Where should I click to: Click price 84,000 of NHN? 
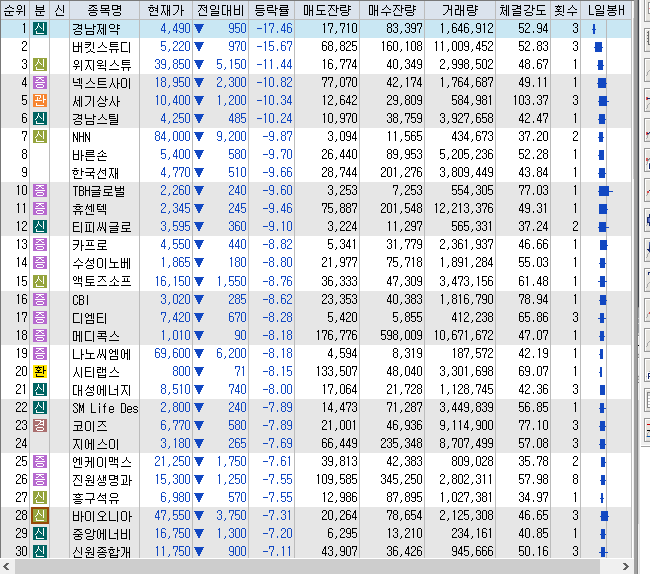click(x=172, y=136)
